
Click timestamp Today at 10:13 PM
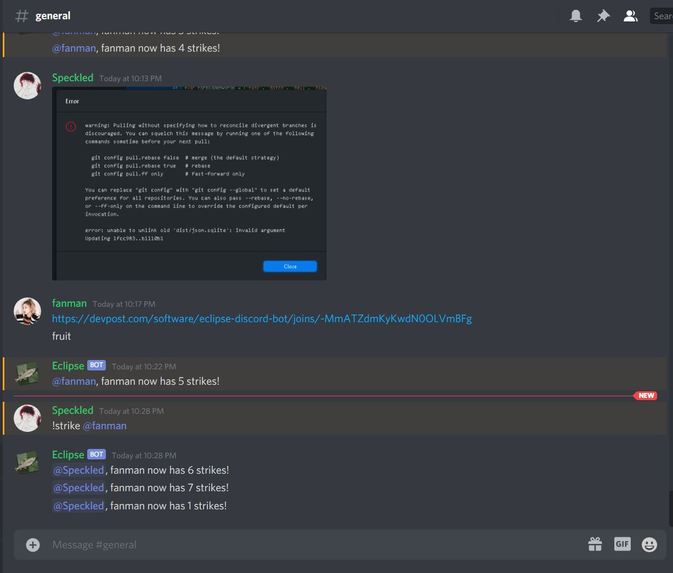[130, 79]
